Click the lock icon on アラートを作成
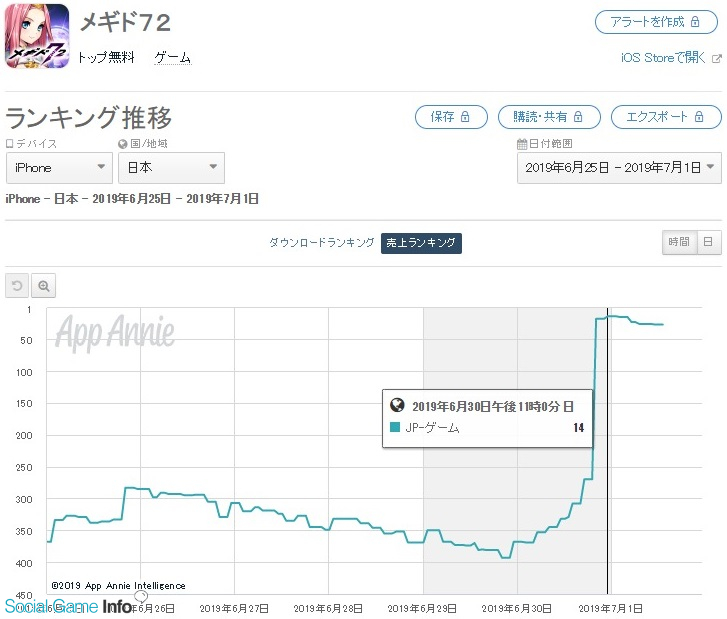The height and width of the screenshot is (619, 727). (x=695, y=21)
